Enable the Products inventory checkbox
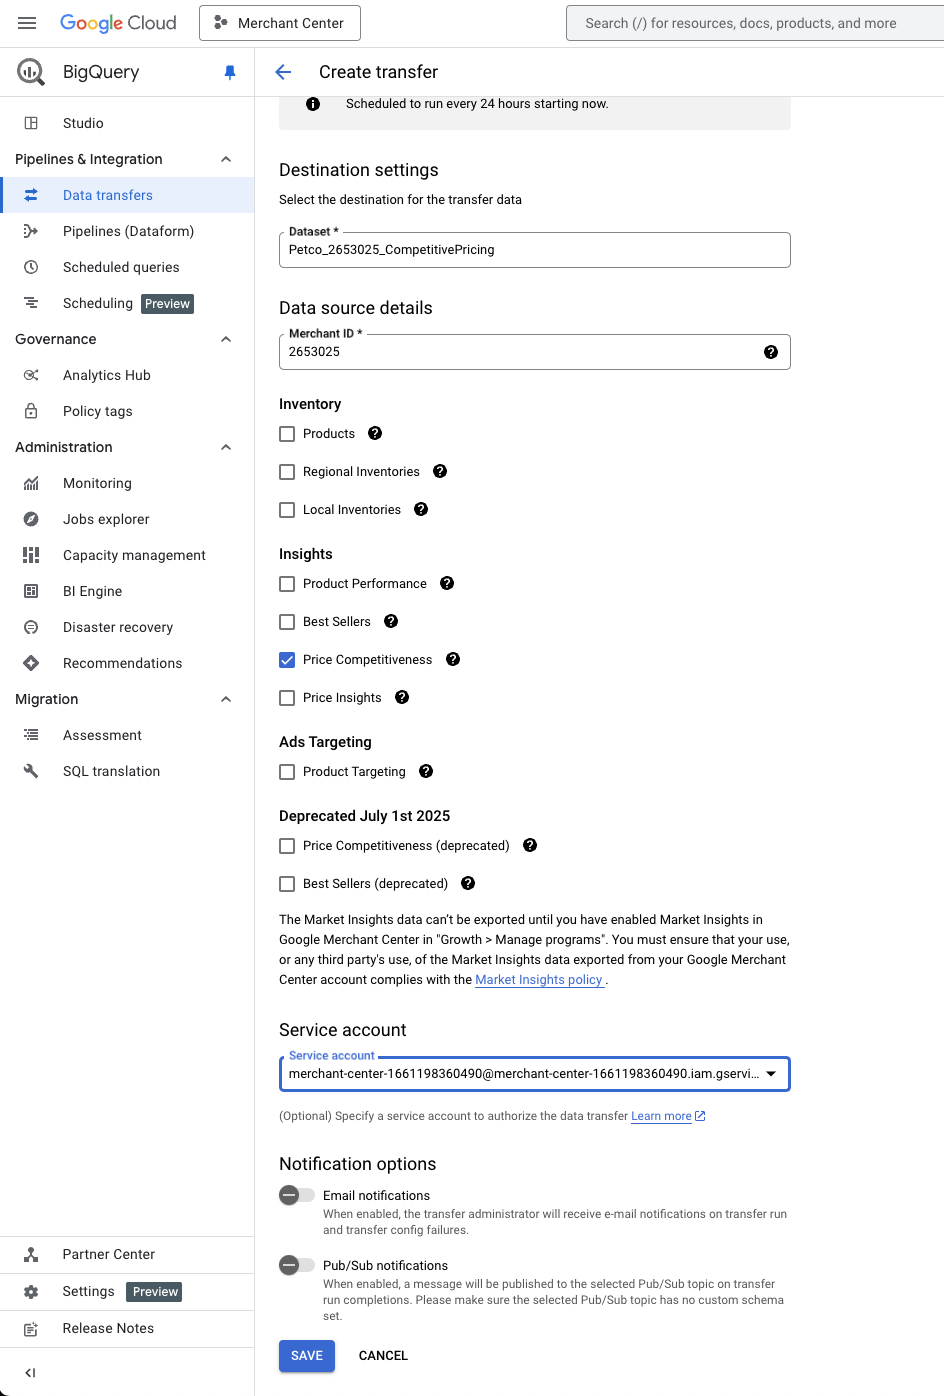This screenshot has height=1396, width=944. [x=287, y=433]
